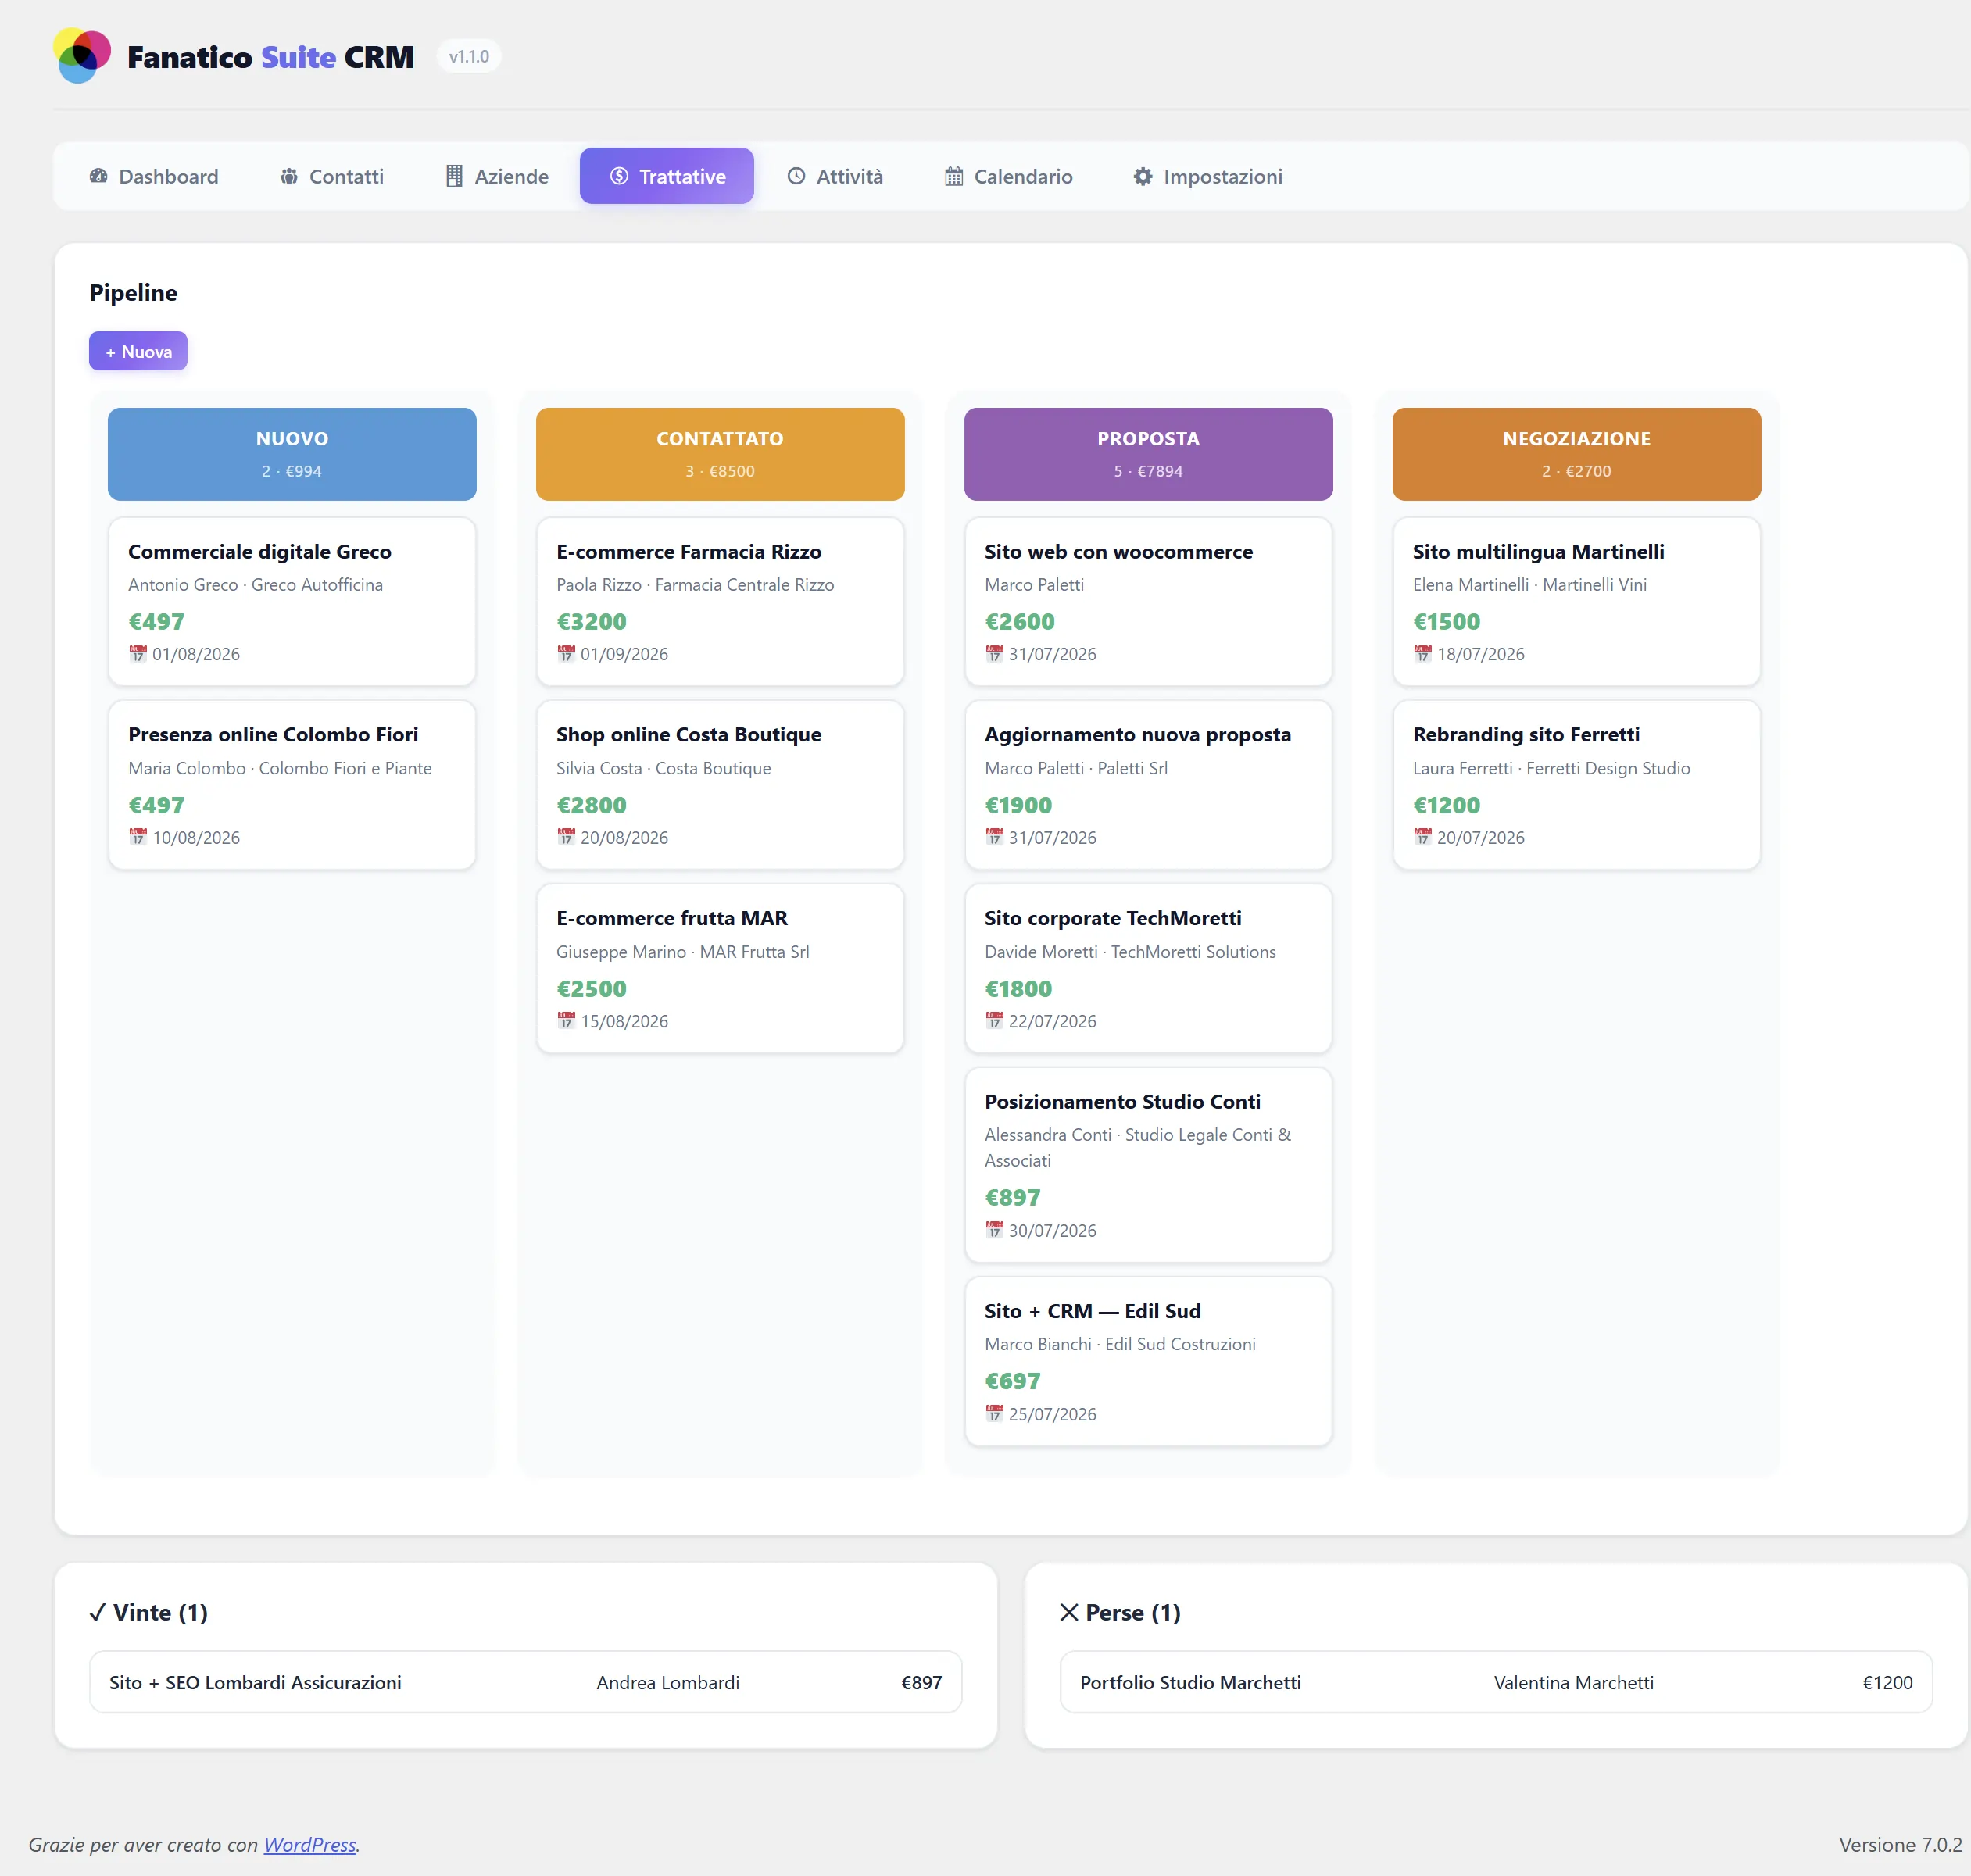
Task: Follow the WordPress footer link
Action: [310, 1844]
